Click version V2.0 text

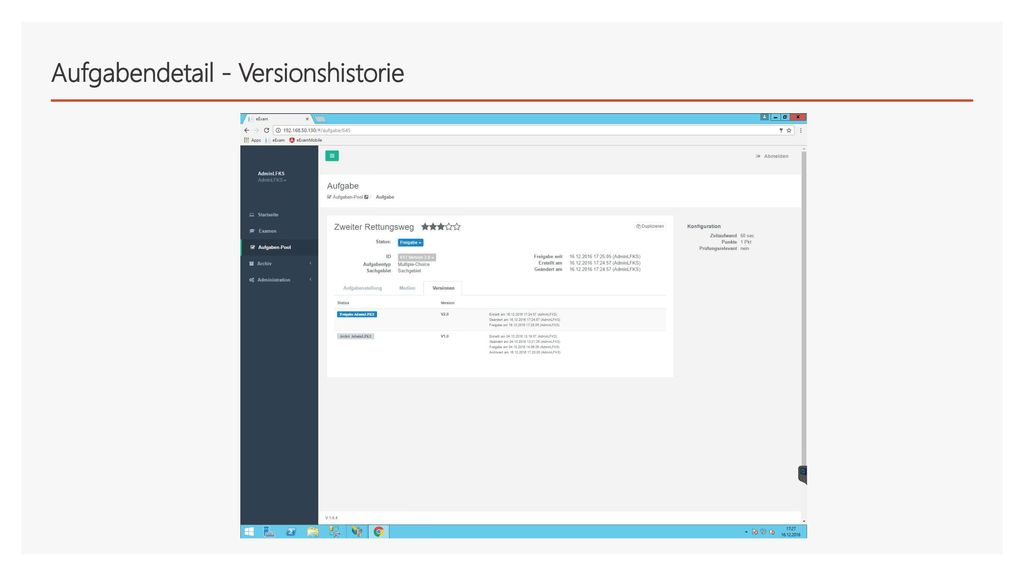coord(445,314)
